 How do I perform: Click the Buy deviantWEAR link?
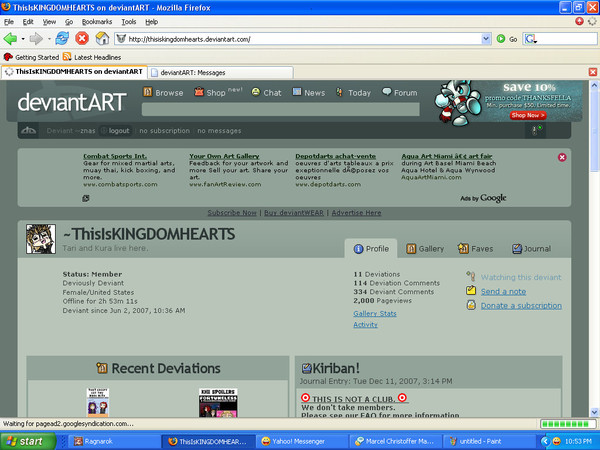coord(294,213)
